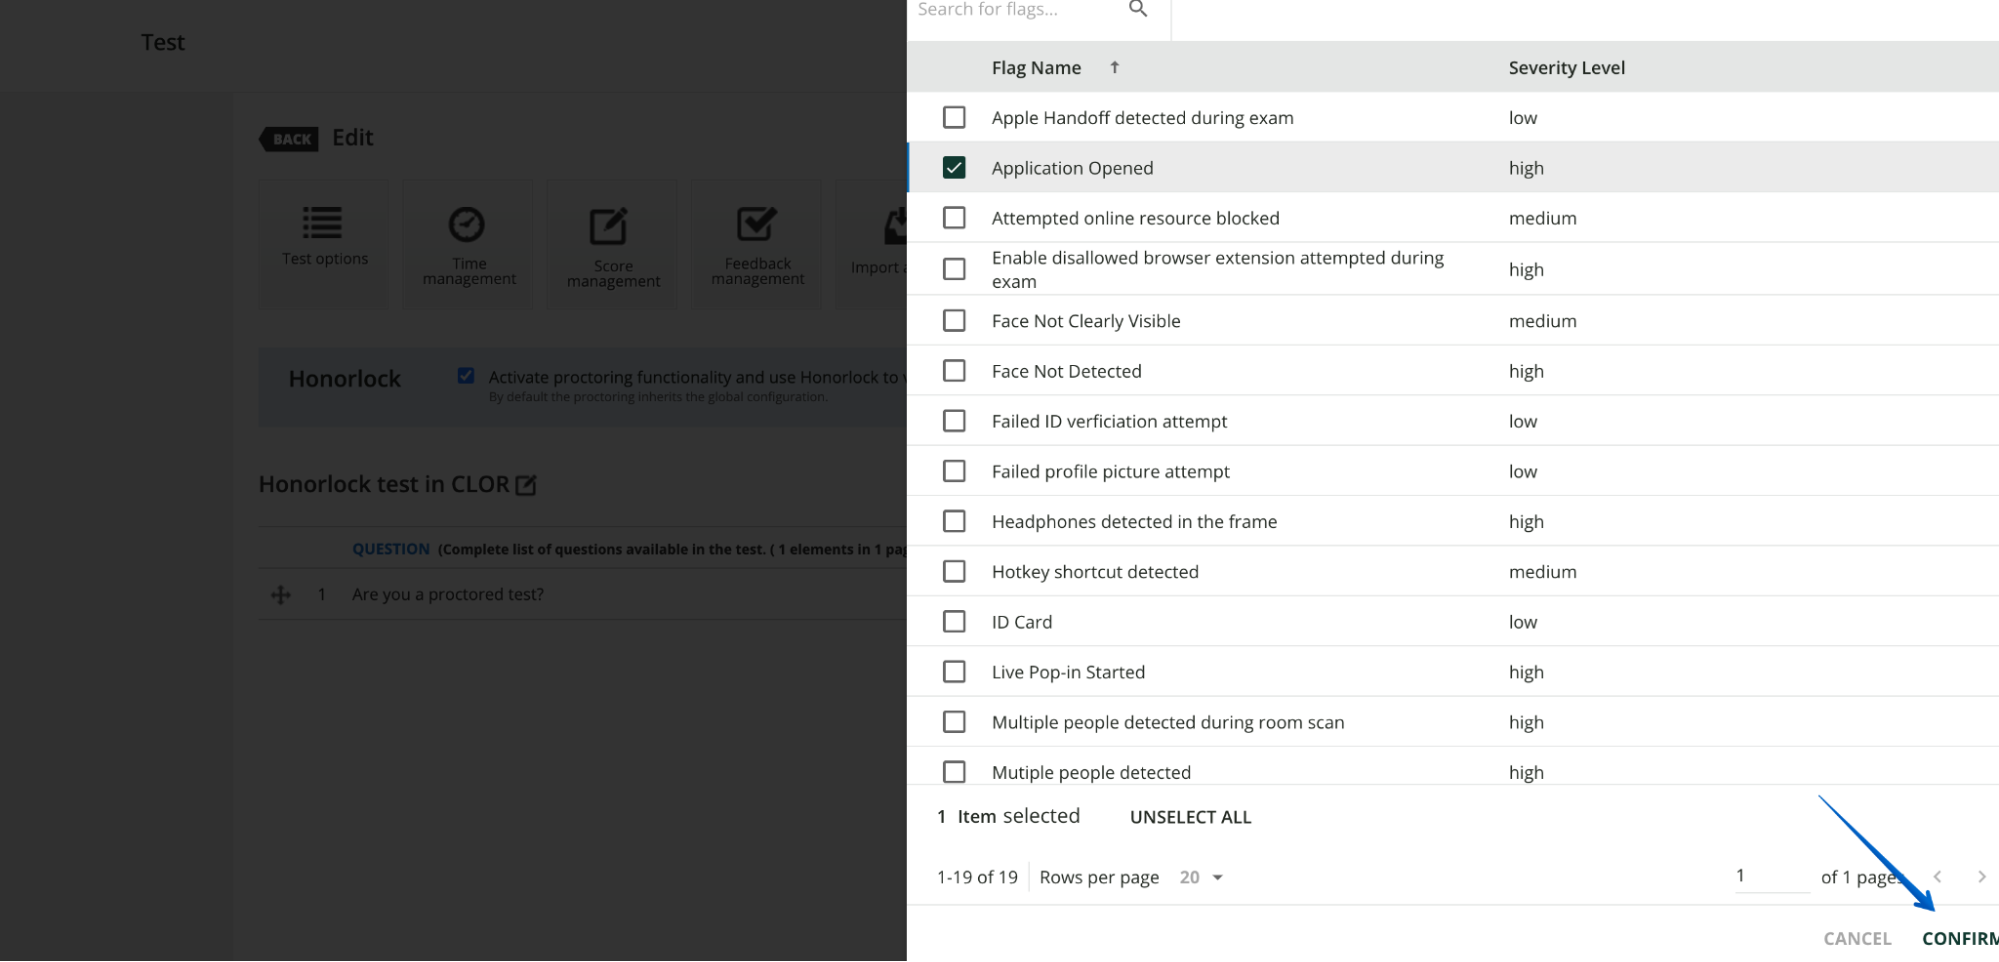Screen dimensions: 1999x962
Task: Check Attempted online resource blocked
Action: pos(954,218)
